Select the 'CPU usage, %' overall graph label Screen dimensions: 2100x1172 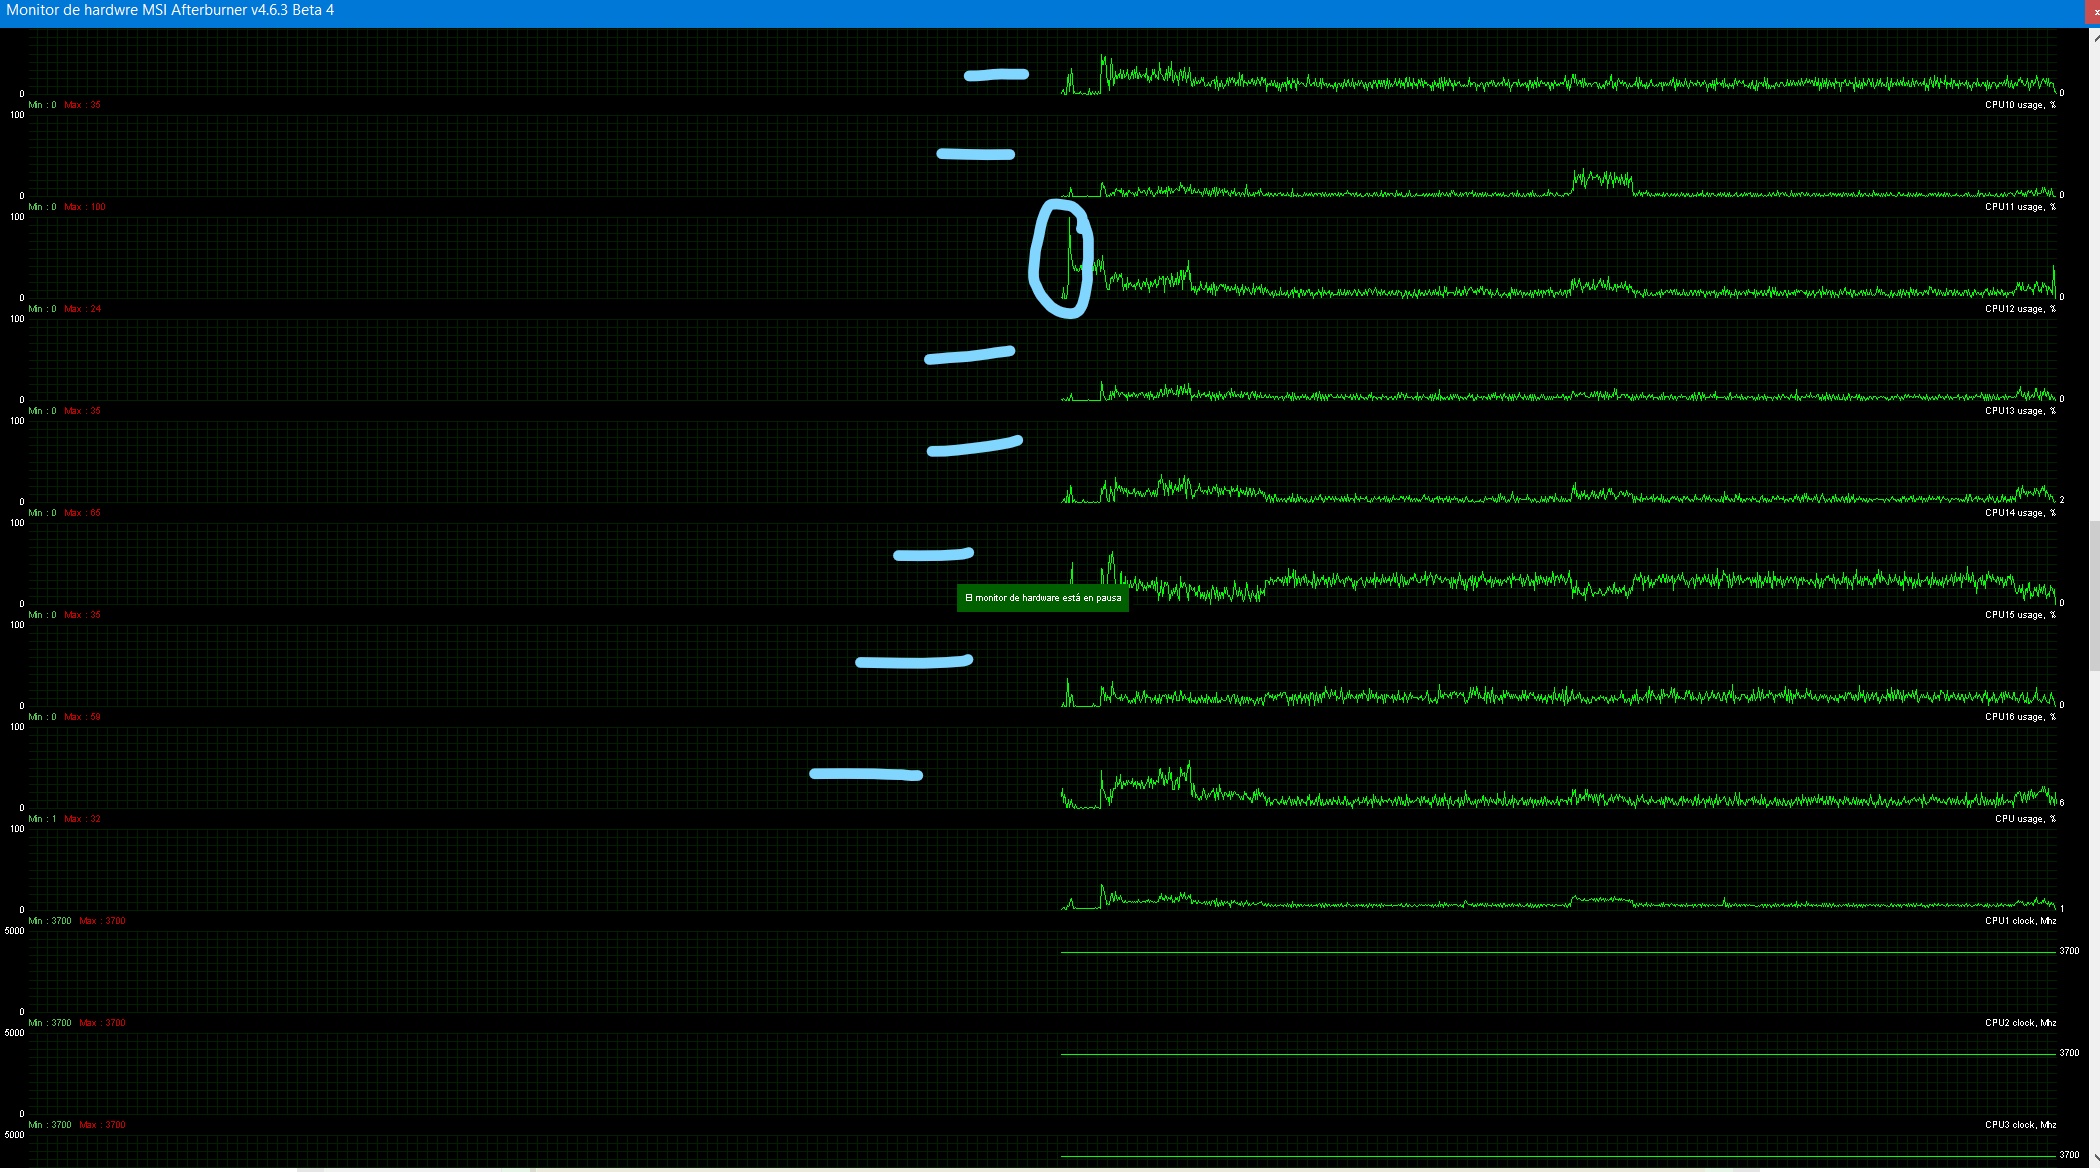pos(2025,819)
